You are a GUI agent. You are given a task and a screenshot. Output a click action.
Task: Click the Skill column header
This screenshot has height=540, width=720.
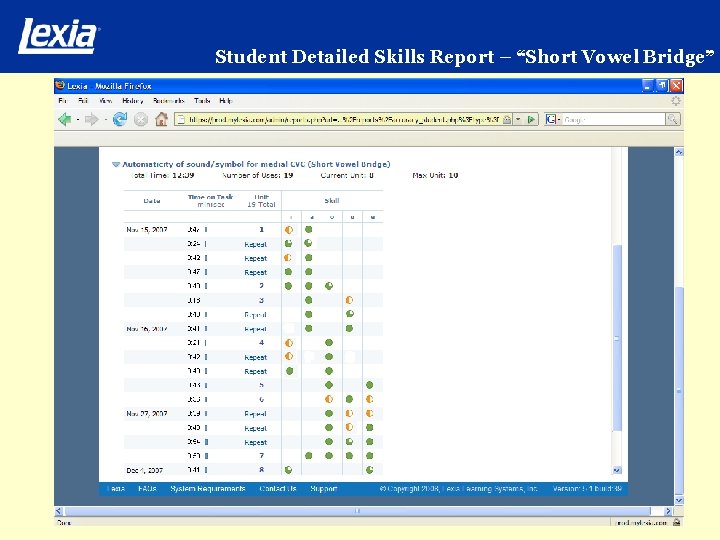[x=332, y=201]
